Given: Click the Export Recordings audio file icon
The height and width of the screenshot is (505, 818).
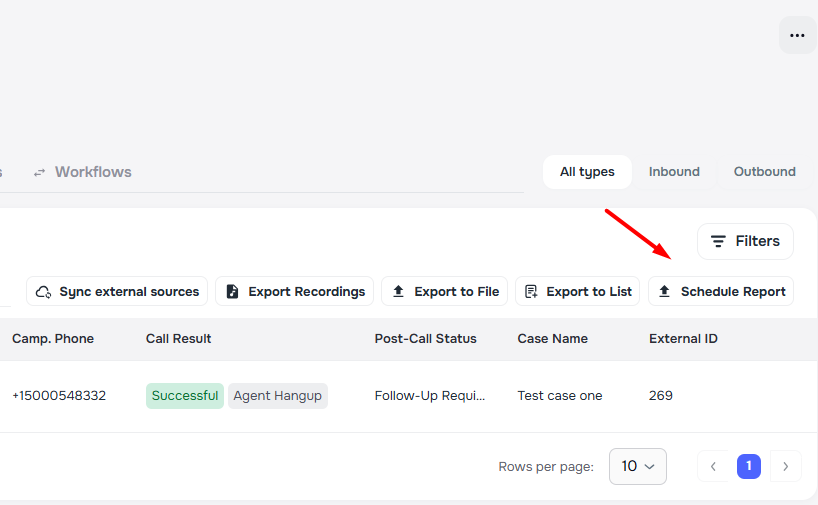Looking at the screenshot, I should [x=232, y=292].
